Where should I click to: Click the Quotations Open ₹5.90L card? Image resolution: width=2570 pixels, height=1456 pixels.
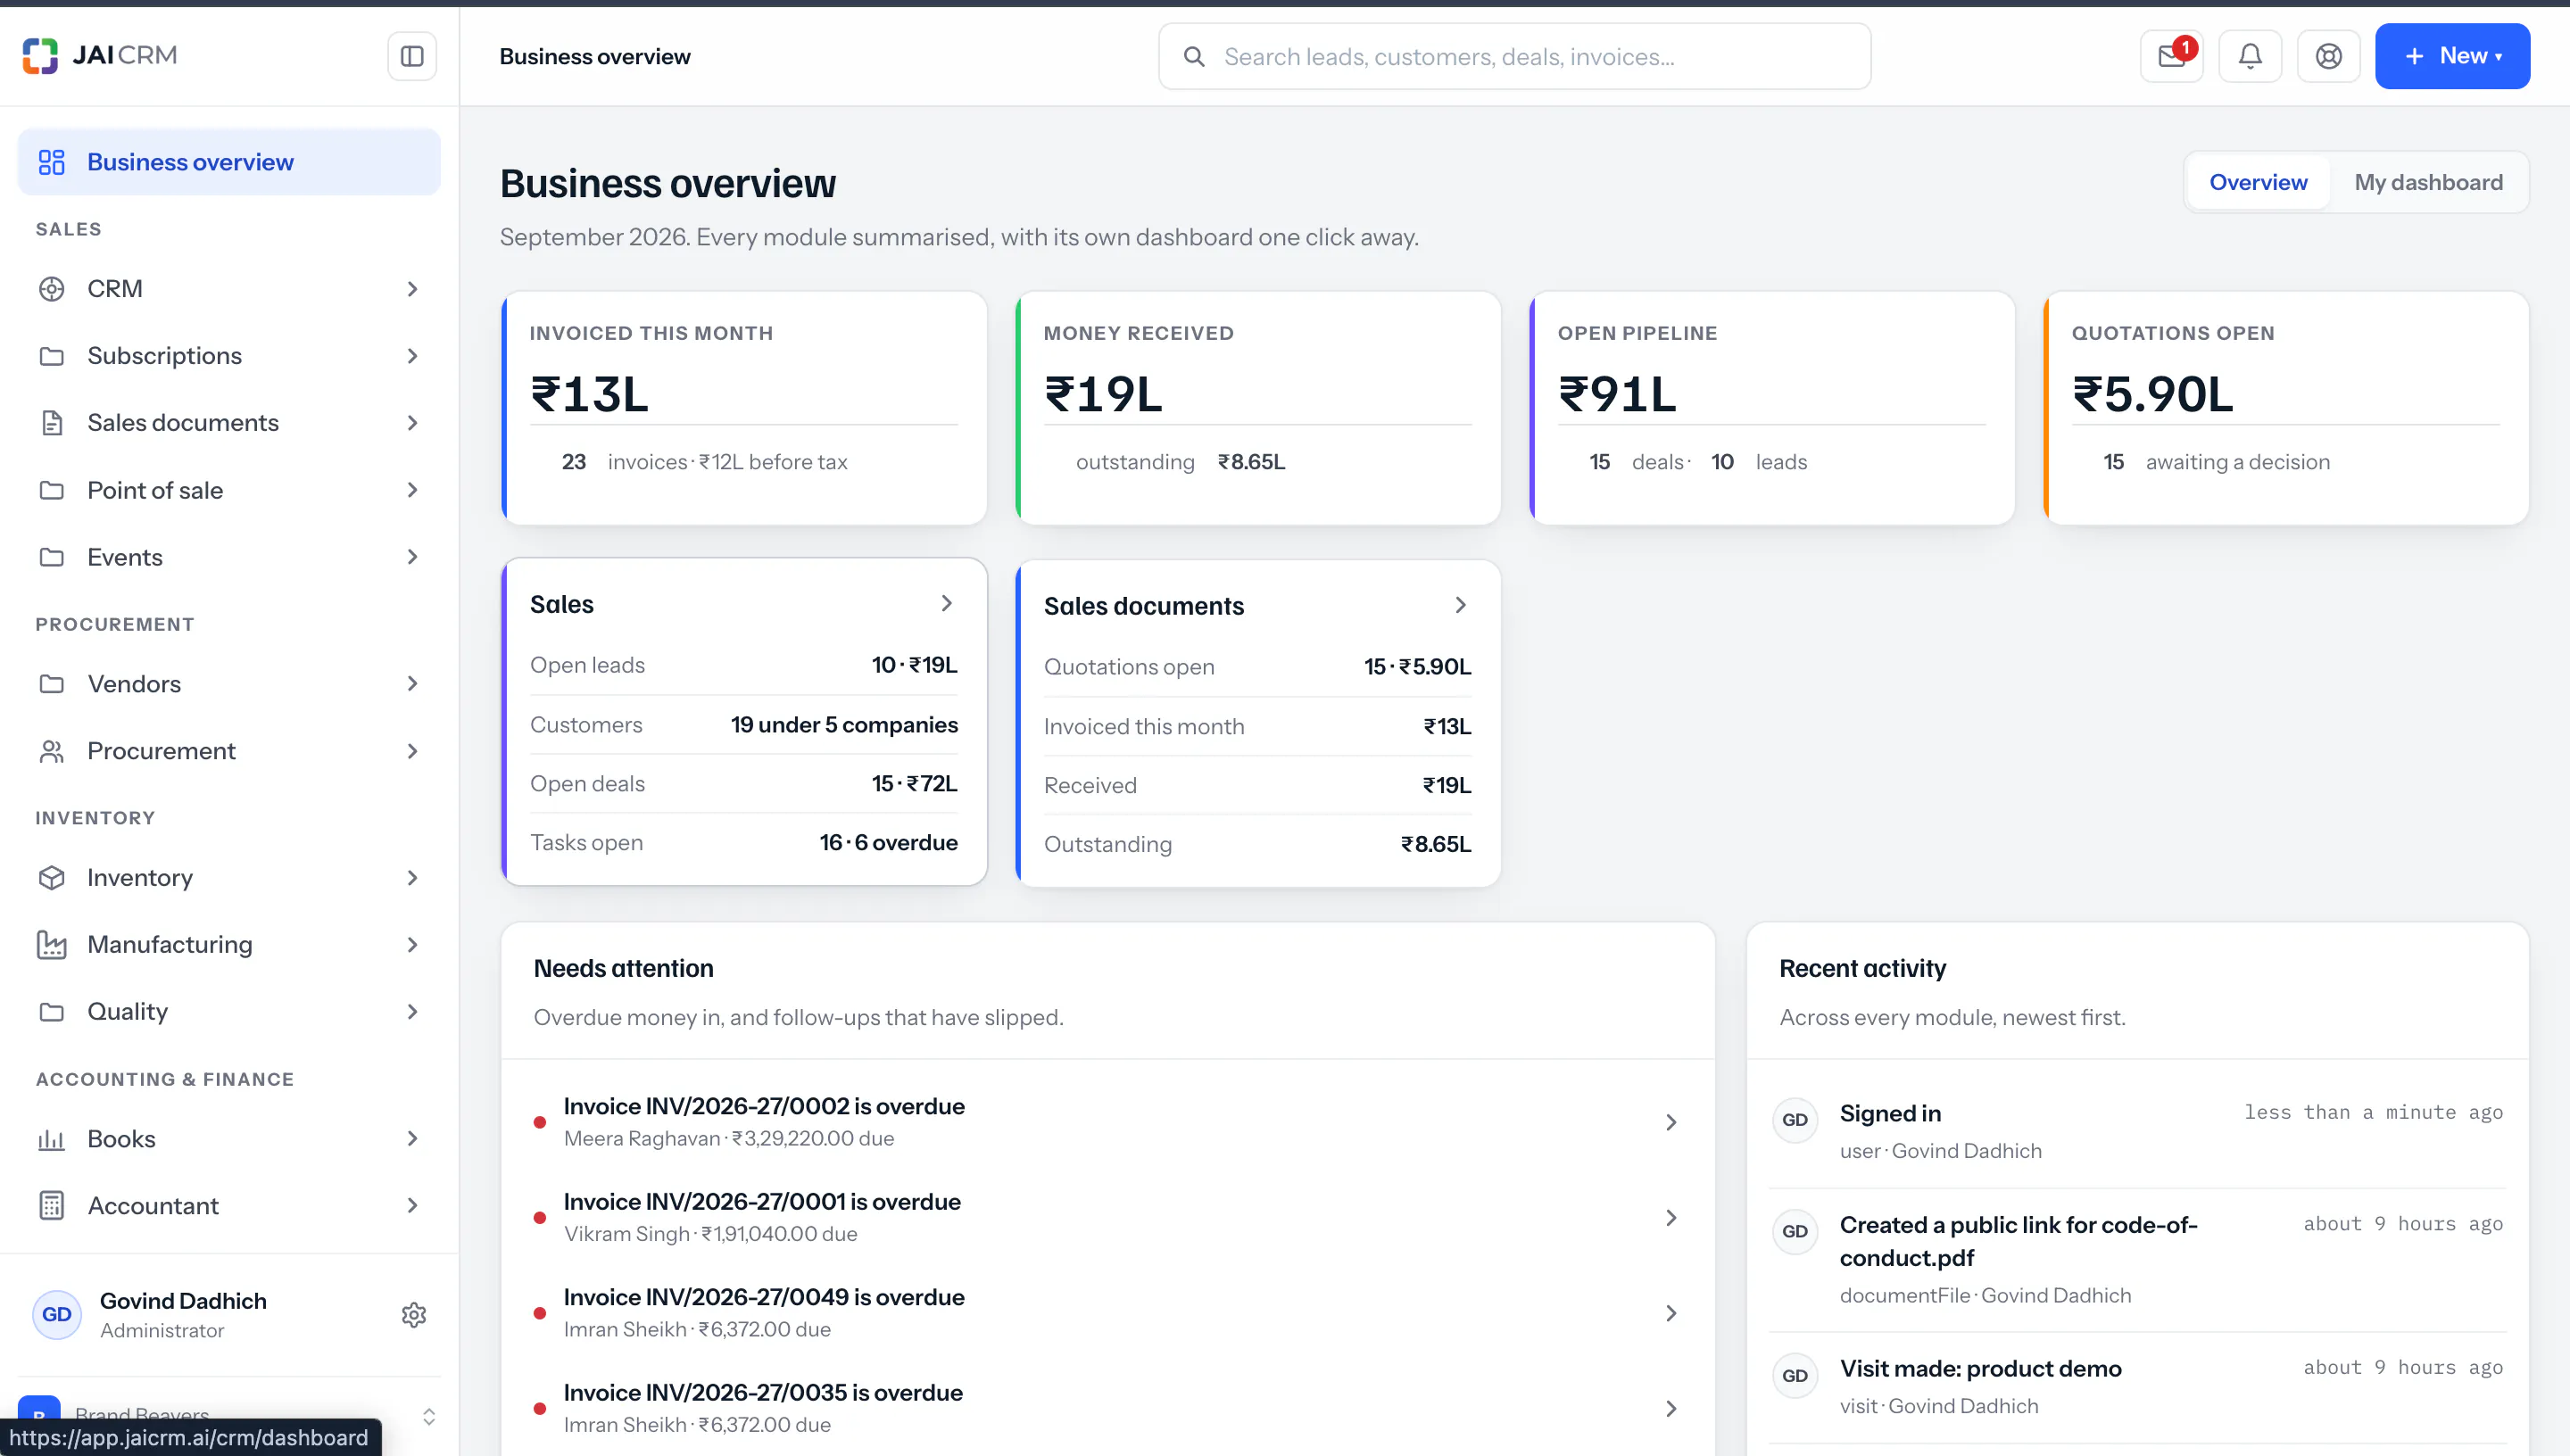tap(2286, 408)
